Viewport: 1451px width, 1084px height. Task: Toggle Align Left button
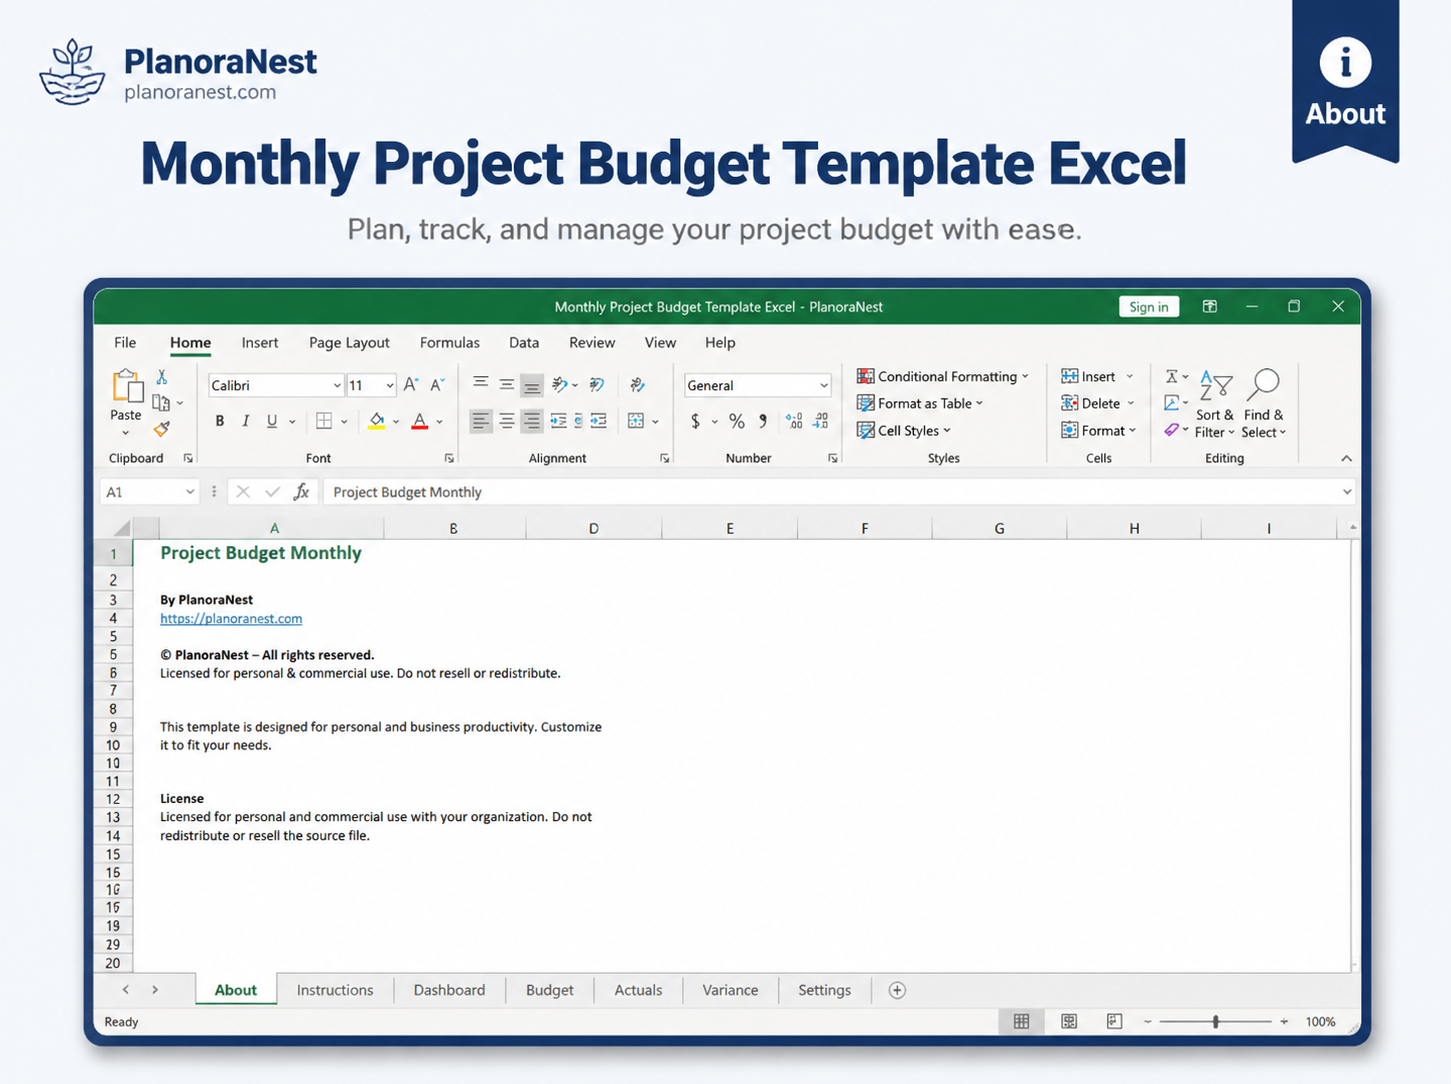[x=481, y=421]
